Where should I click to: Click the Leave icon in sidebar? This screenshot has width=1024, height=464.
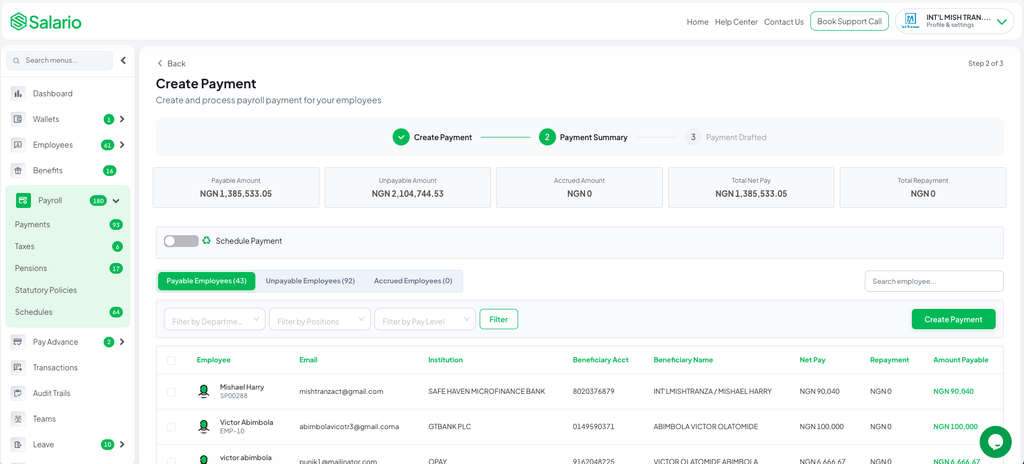(18, 444)
